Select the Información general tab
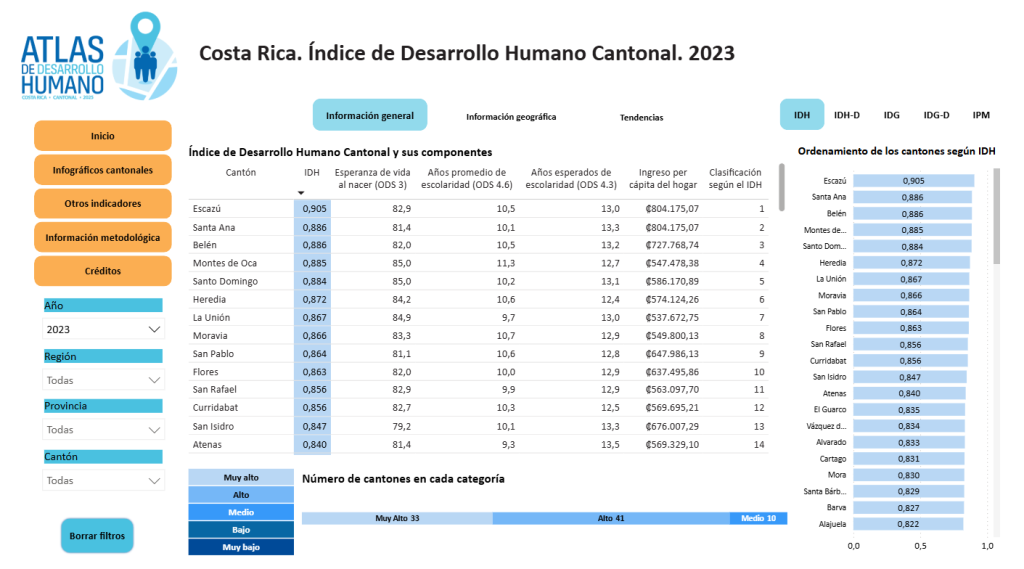The image size is (1024, 569). coord(370,116)
